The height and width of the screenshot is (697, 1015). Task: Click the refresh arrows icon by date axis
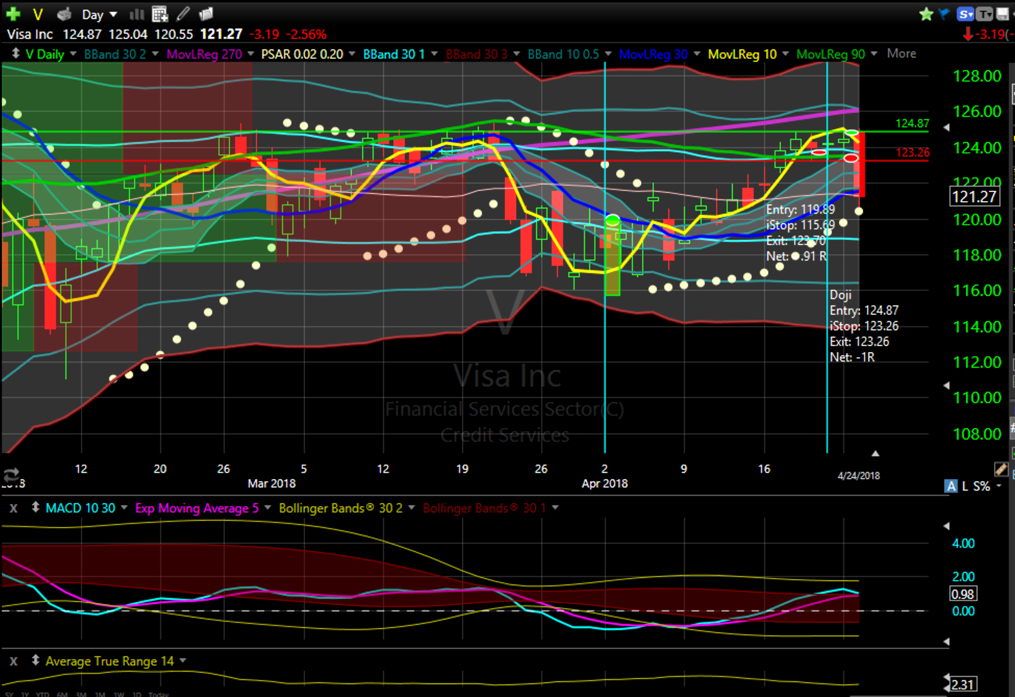[10, 476]
